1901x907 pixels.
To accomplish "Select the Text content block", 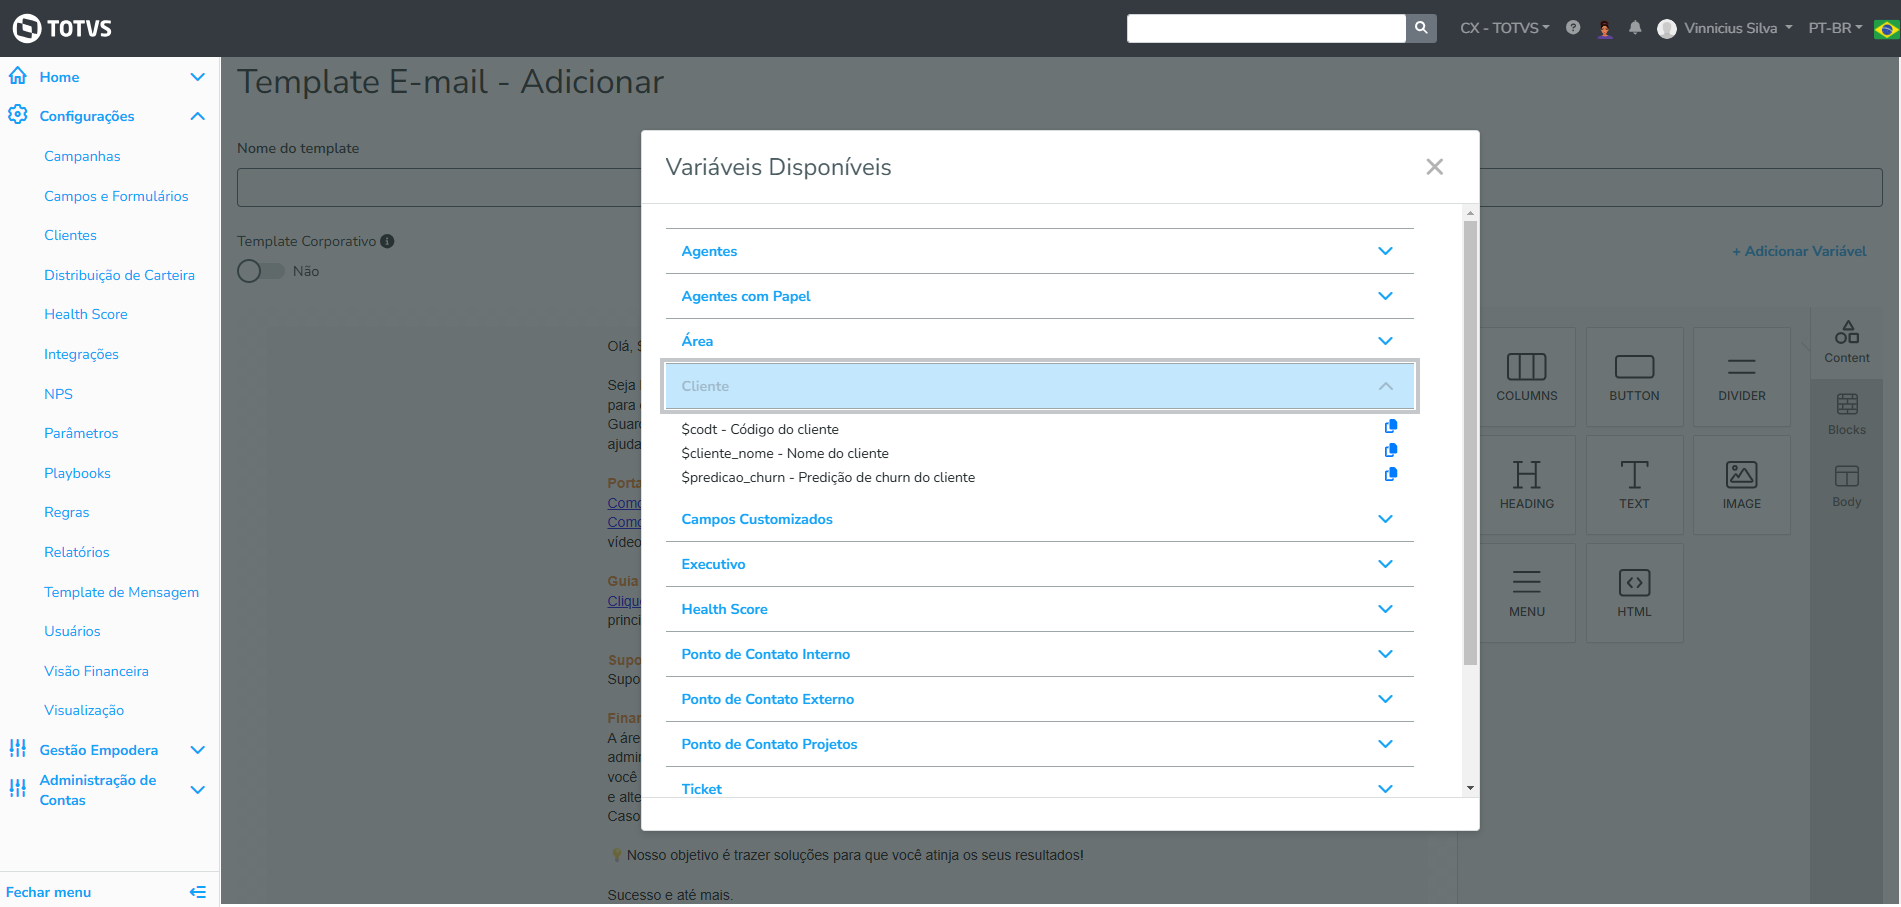I will pos(1635,485).
